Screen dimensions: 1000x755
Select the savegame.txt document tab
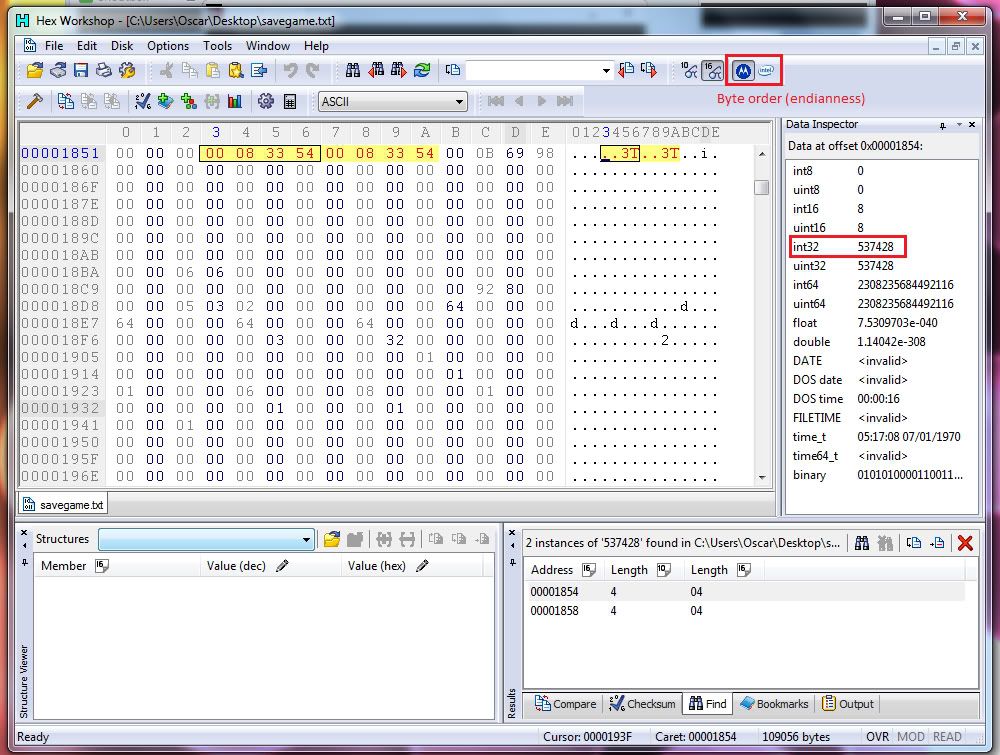[x=63, y=505]
